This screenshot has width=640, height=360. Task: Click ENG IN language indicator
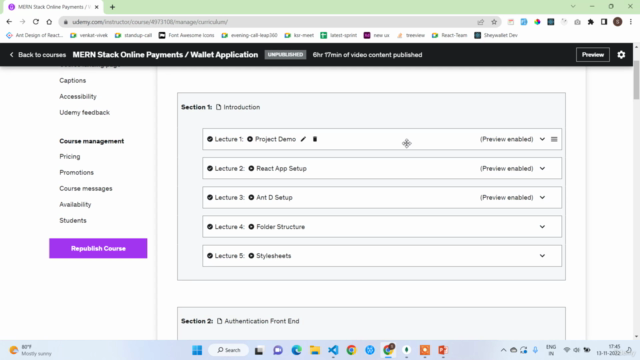[x=551, y=350]
